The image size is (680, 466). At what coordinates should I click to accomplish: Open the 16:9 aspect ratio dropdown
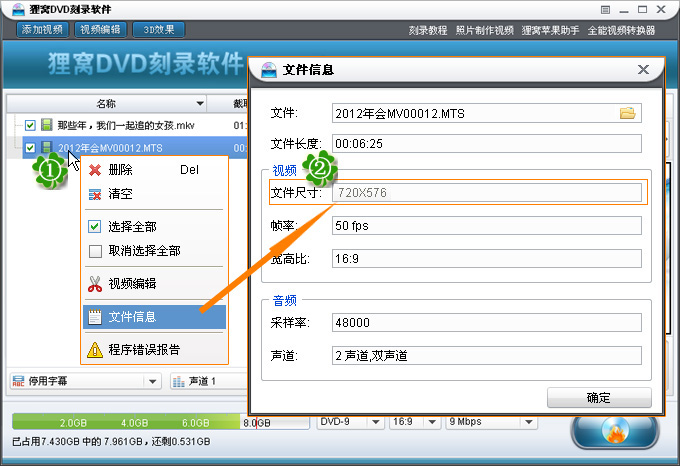[x=414, y=422]
